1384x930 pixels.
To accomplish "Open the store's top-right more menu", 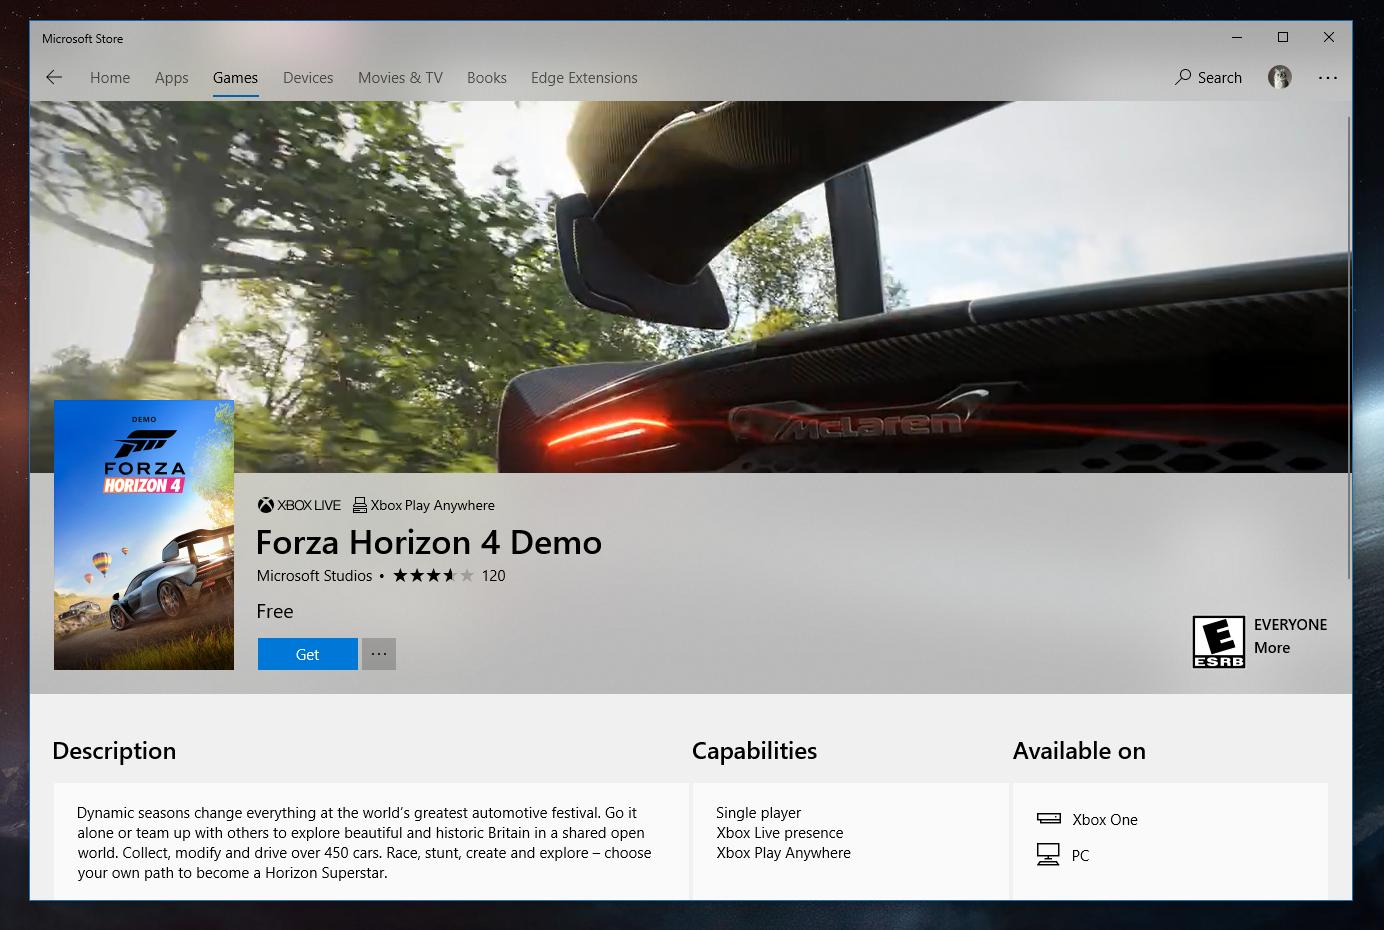I will pos(1327,77).
